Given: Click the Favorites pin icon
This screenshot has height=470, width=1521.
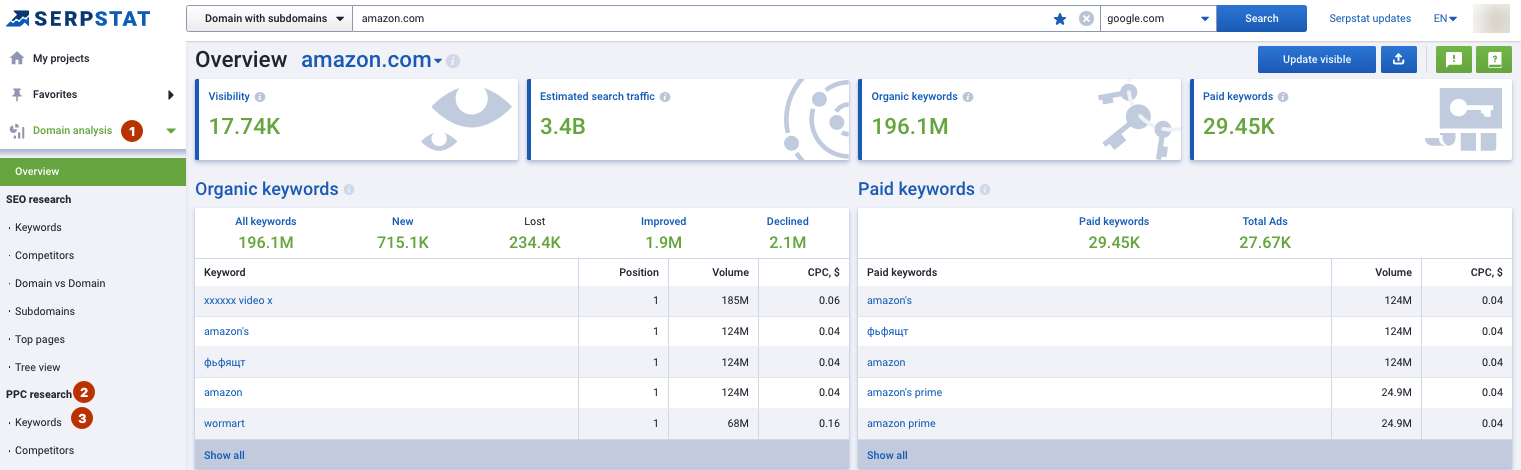Looking at the screenshot, I should [x=17, y=94].
